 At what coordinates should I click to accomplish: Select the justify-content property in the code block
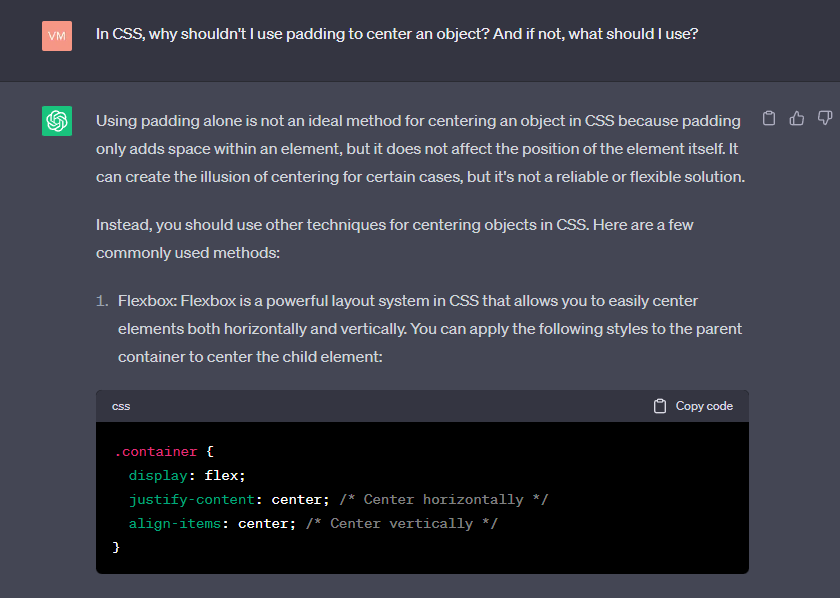tap(192, 499)
